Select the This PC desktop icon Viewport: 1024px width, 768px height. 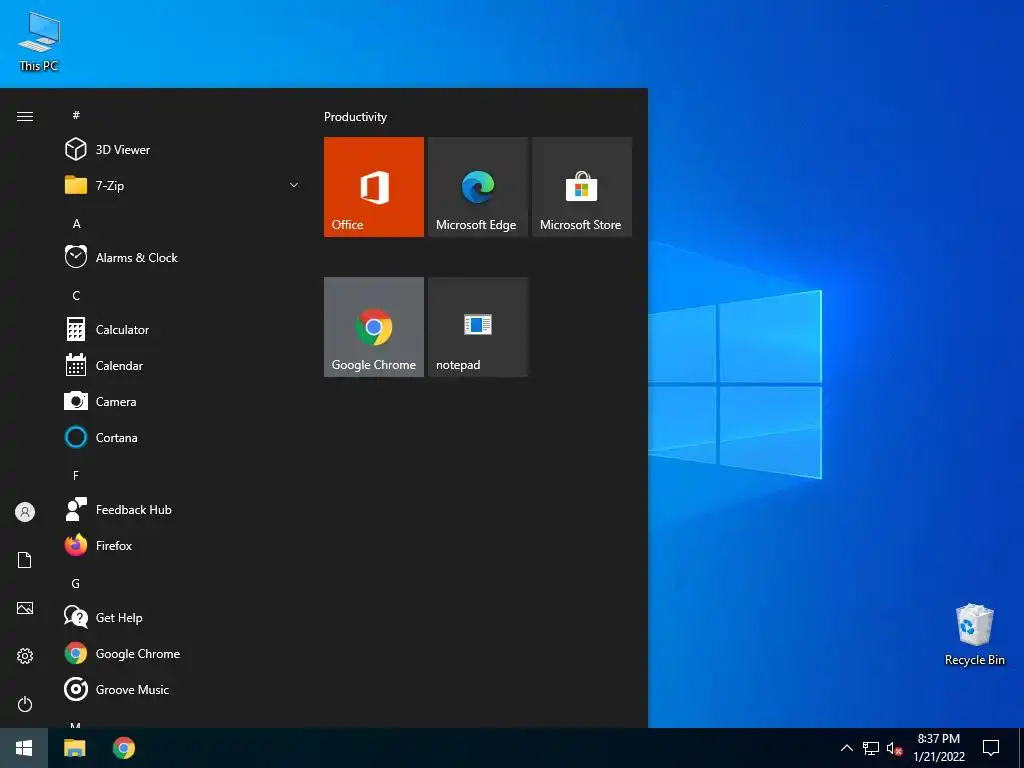click(39, 41)
